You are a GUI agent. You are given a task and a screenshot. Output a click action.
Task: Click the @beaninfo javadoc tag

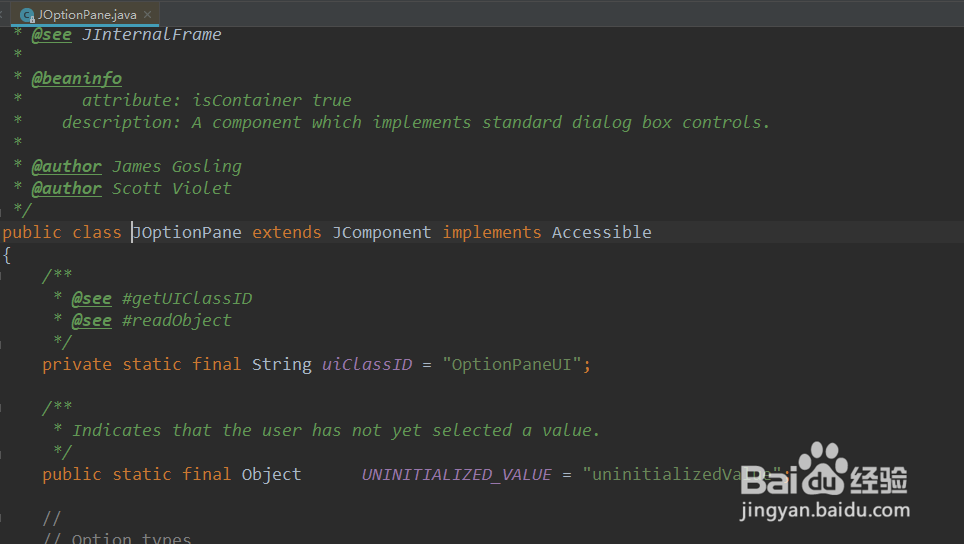click(x=76, y=78)
